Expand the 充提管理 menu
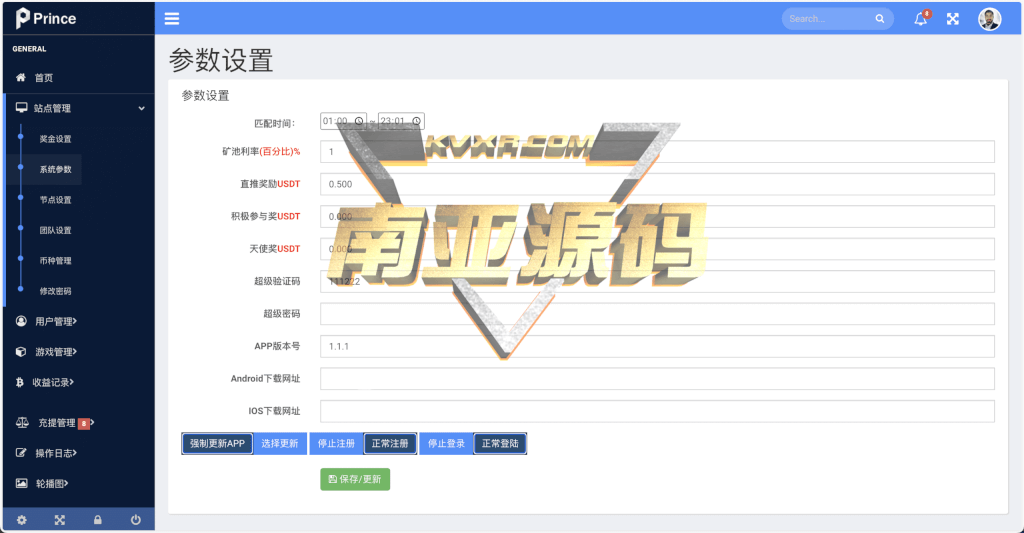This screenshot has height=533, width=1024. coord(93,423)
